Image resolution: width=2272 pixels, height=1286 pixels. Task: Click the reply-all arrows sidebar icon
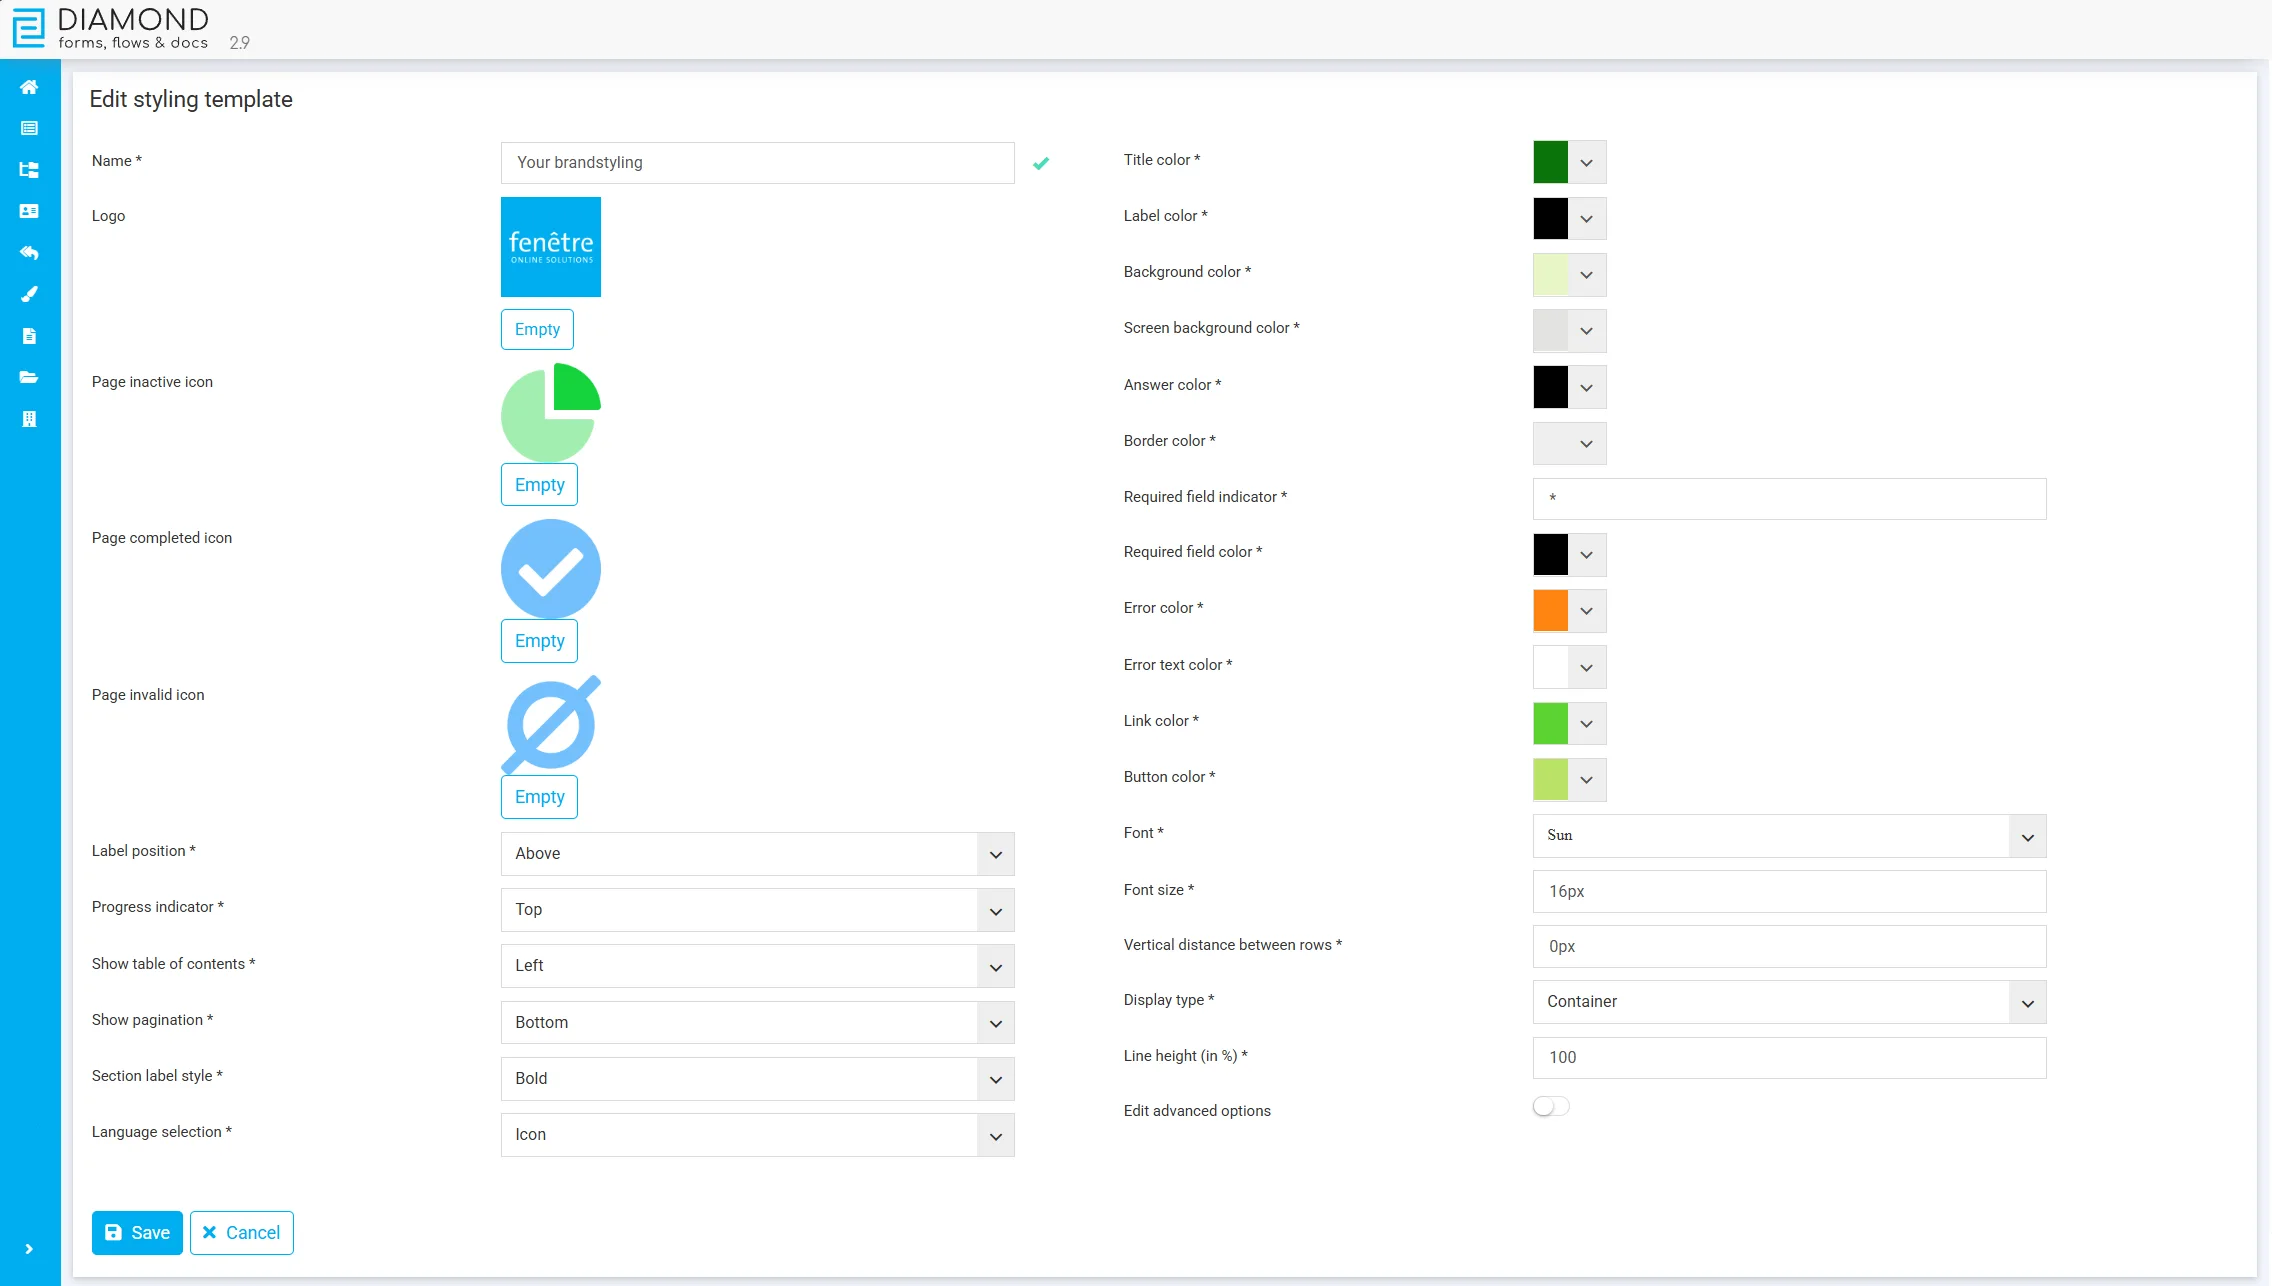(29, 253)
